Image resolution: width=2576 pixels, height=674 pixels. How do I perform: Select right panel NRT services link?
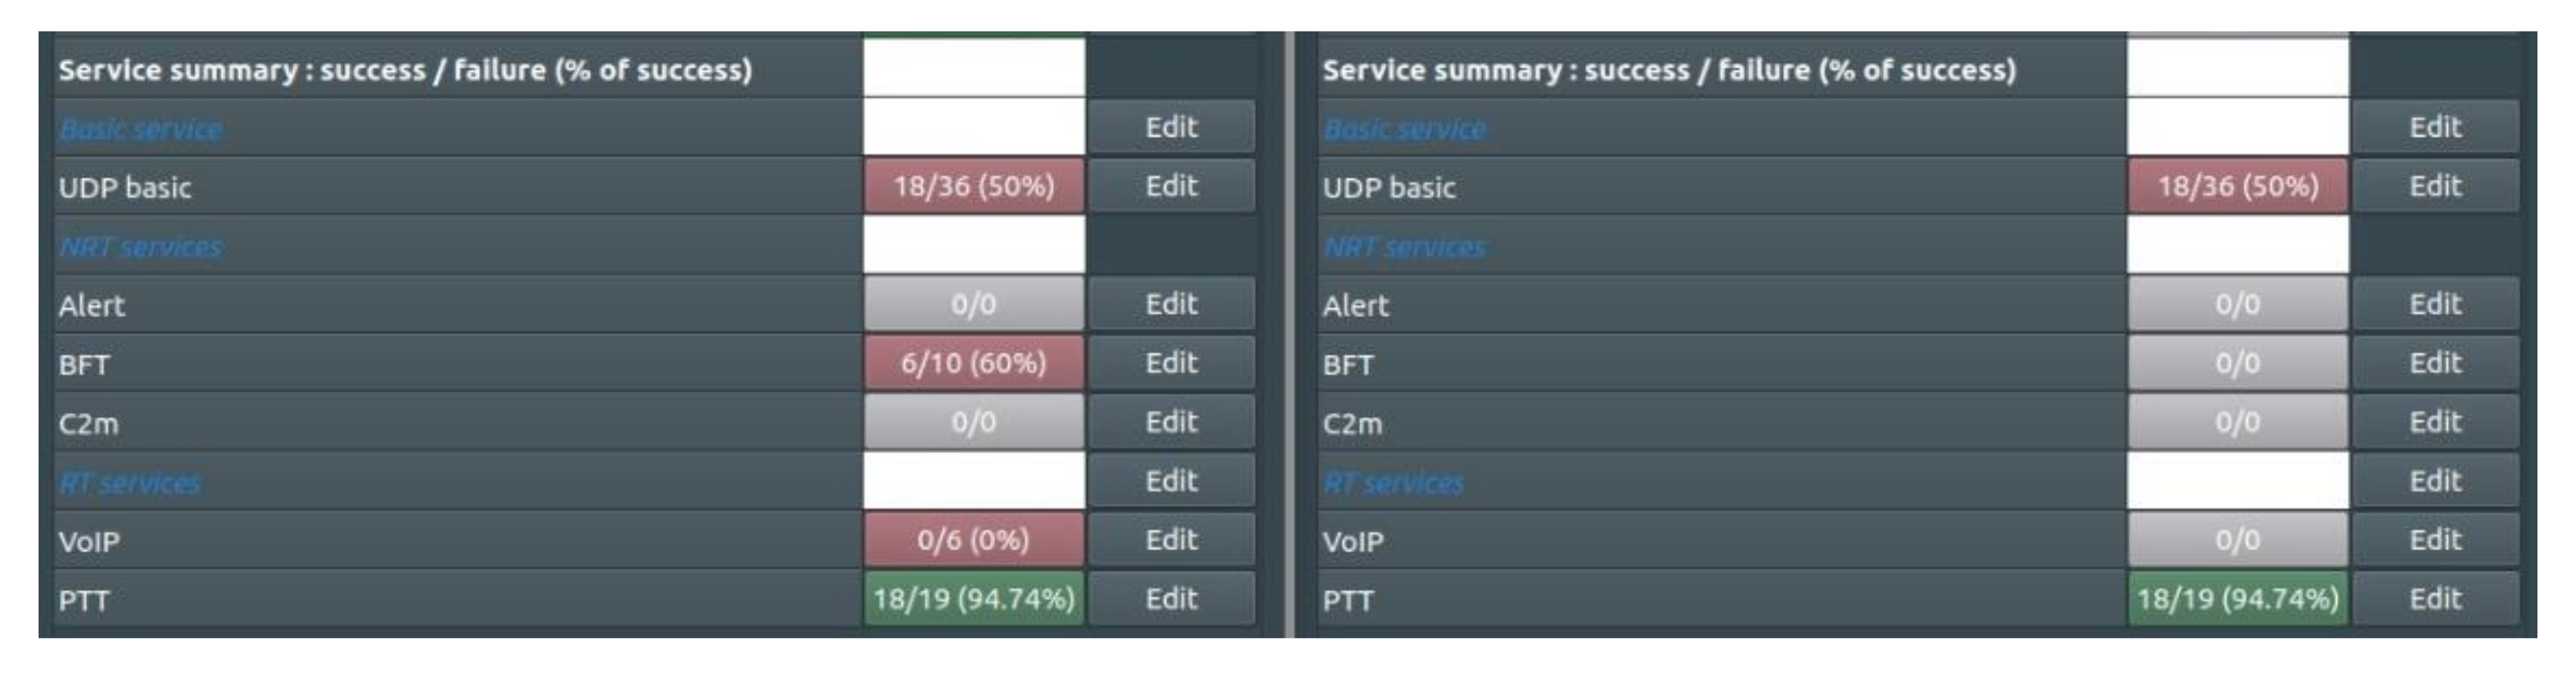(x=1405, y=247)
